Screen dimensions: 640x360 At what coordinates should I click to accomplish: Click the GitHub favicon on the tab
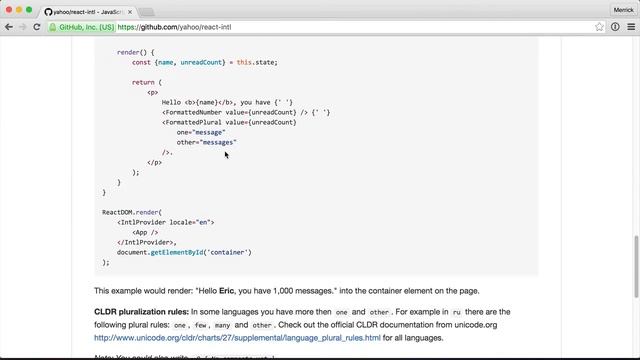49,12
